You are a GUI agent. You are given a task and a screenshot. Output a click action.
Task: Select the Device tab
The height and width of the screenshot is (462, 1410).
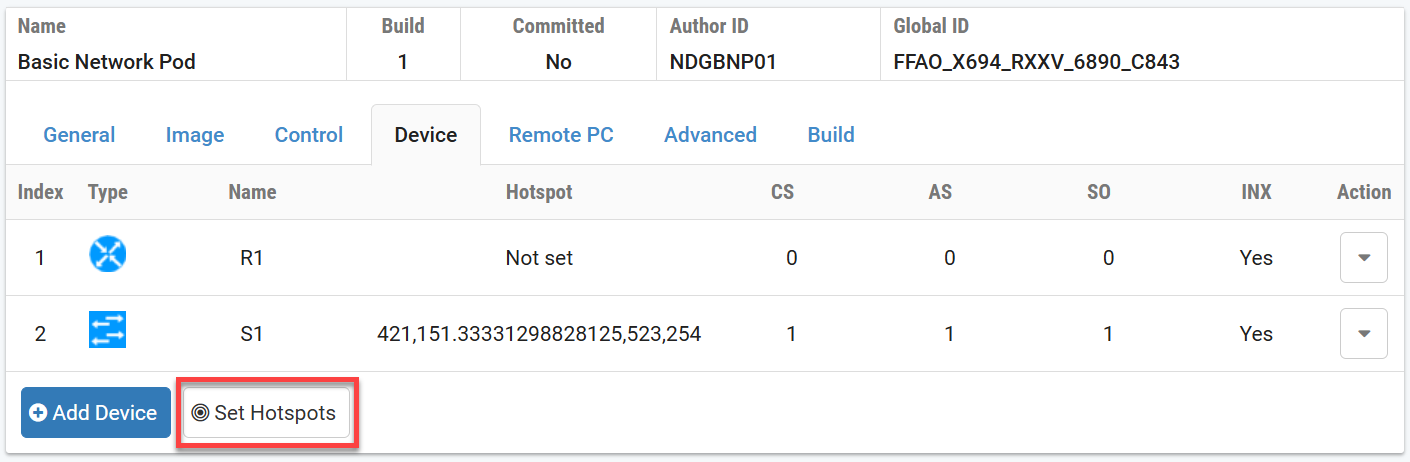coord(426,135)
